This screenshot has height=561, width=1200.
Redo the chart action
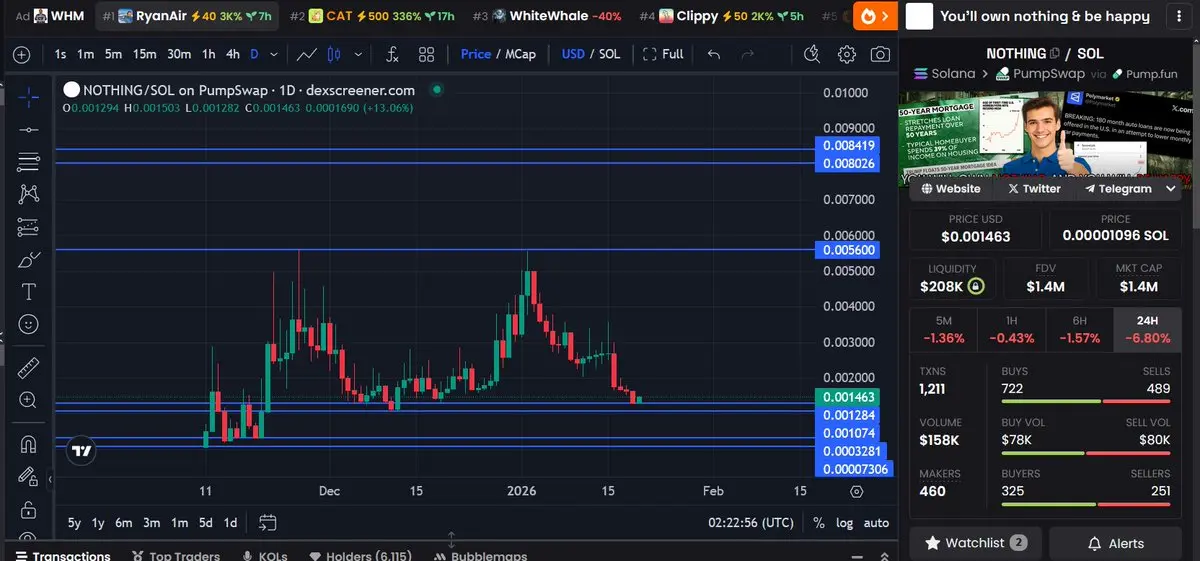[x=747, y=54]
